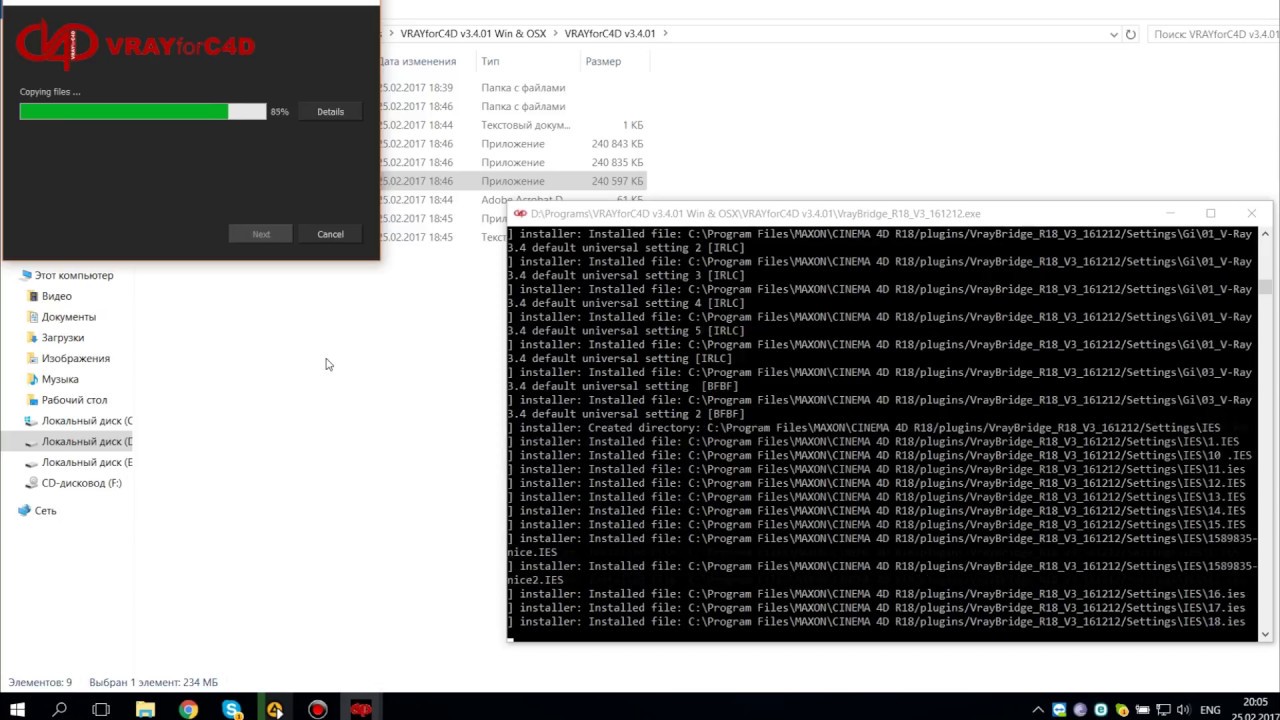Image resolution: width=1280 pixels, height=720 pixels.
Task: Select the 240 835 КБ application row
Action: tap(513, 162)
